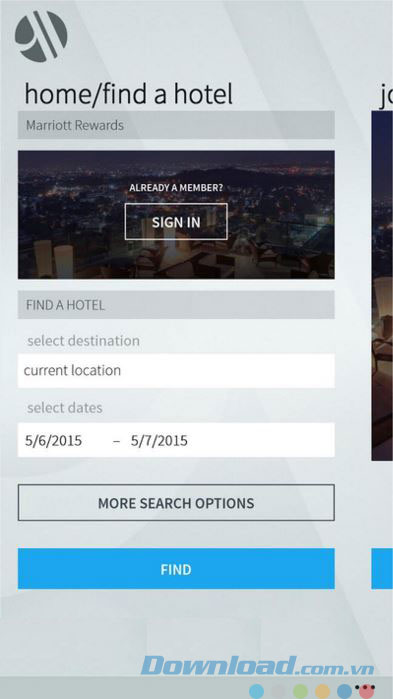Expand MORE SEARCH OPTIONS
Screen dimensions: 393x699
176,503
